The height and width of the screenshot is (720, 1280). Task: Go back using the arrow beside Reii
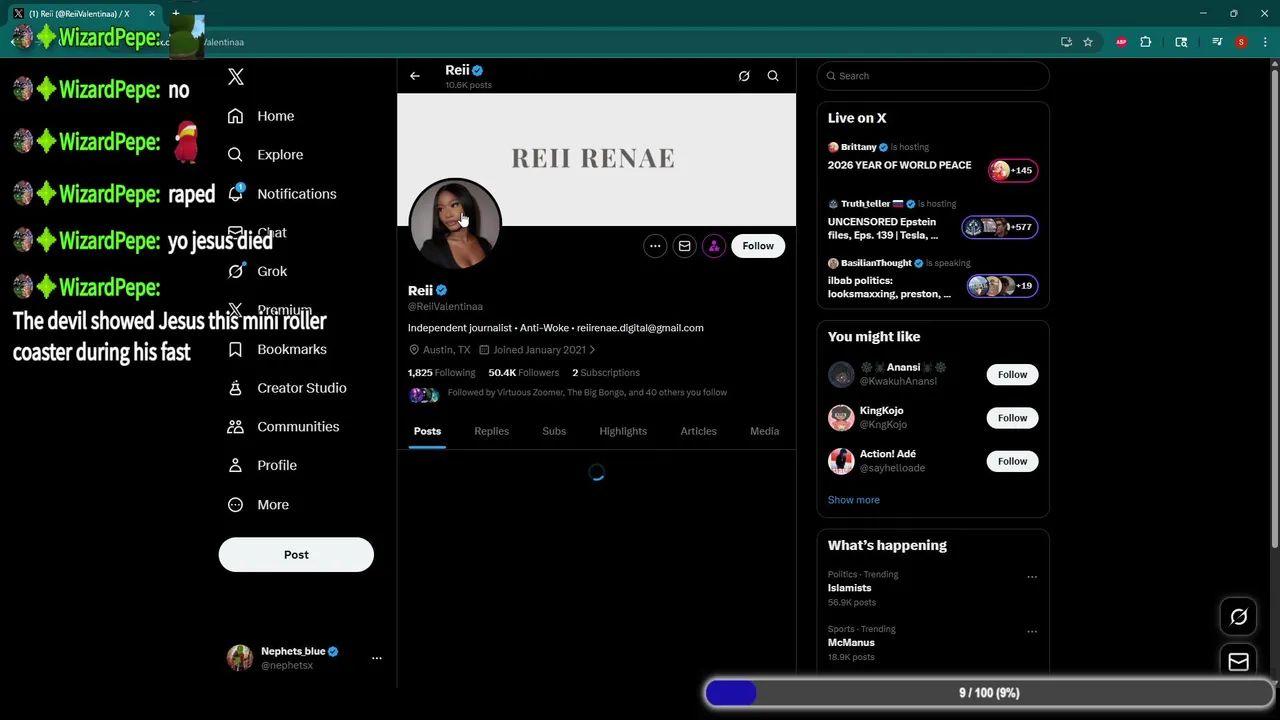415,76
